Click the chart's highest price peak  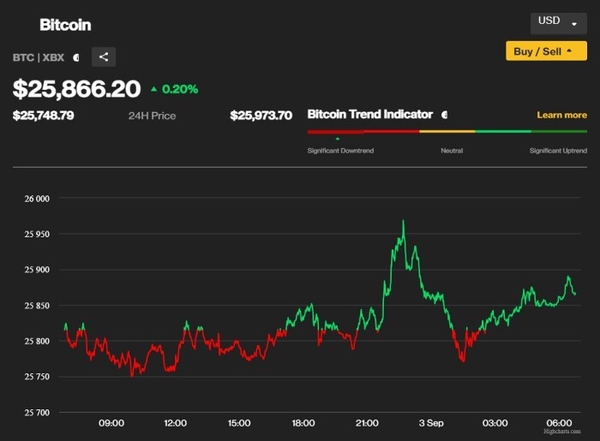403,221
